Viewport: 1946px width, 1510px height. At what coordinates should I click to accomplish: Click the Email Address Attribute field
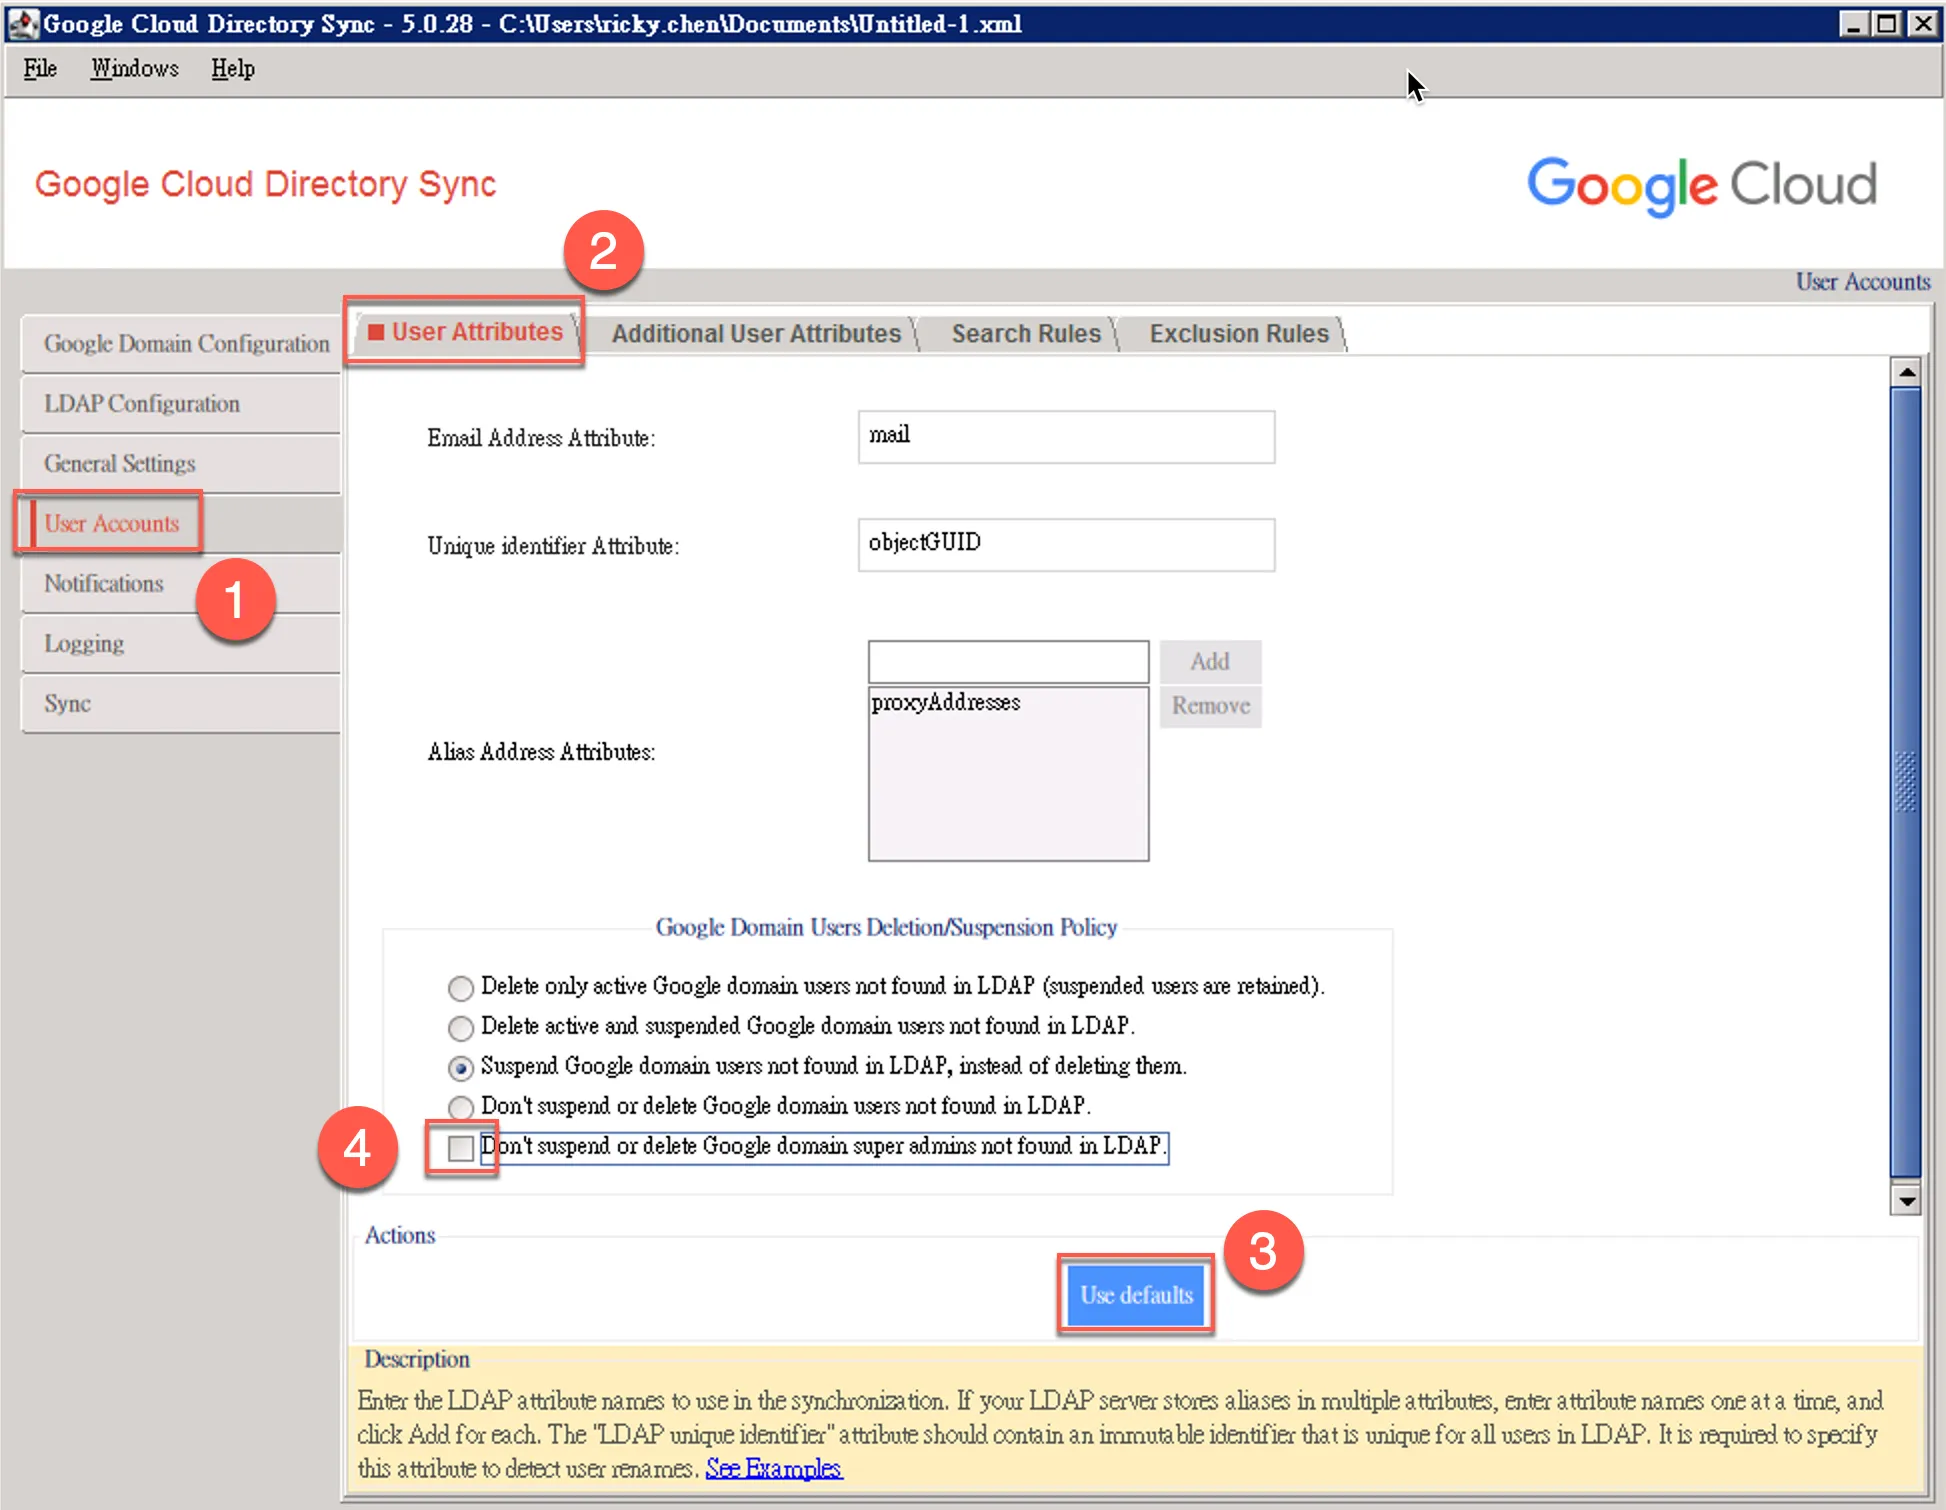coord(1066,437)
